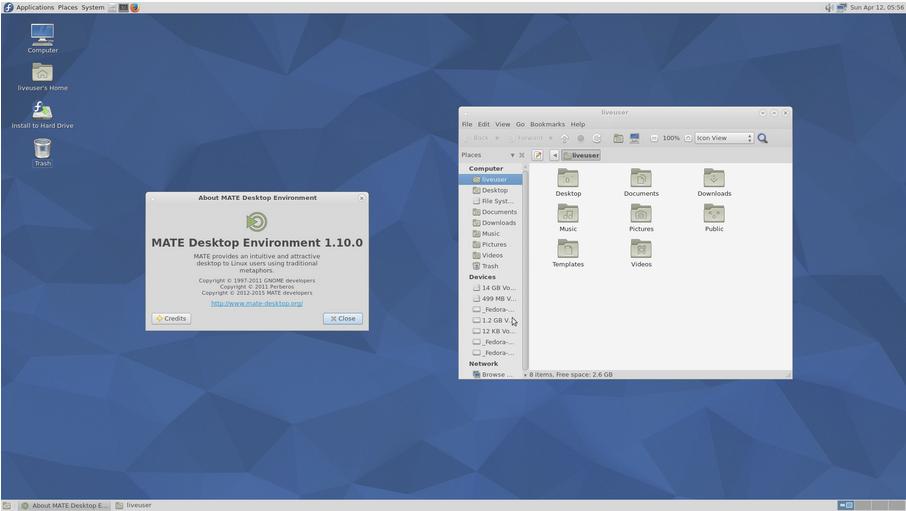Select Trash in the Places sidebar

coord(491,266)
